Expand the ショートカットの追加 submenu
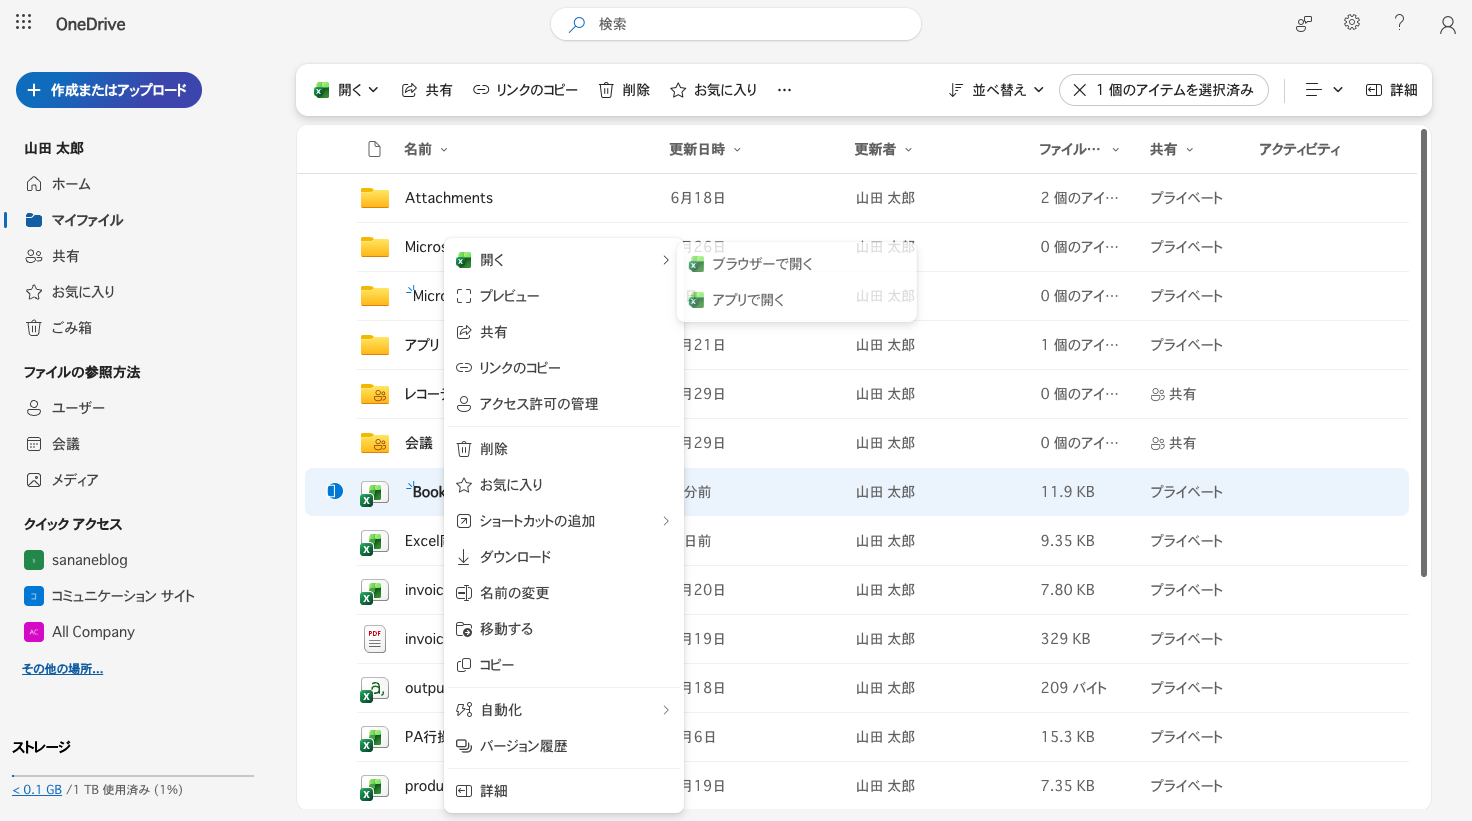 coord(563,521)
